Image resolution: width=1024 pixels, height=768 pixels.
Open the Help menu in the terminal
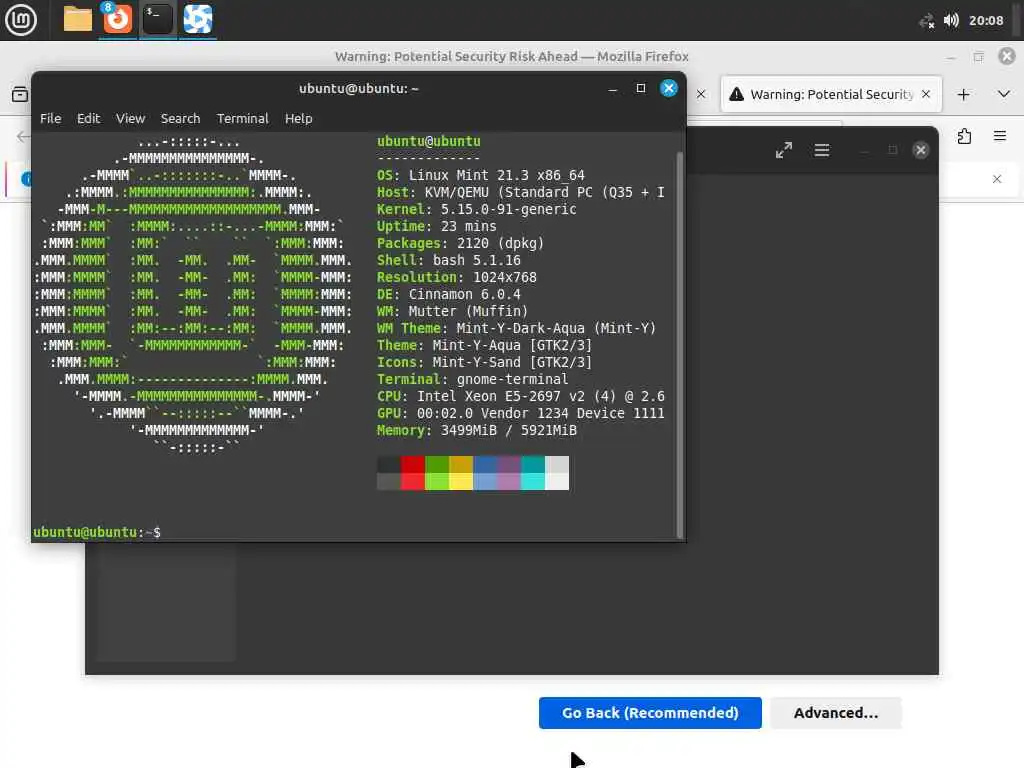(x=298, y=118)
